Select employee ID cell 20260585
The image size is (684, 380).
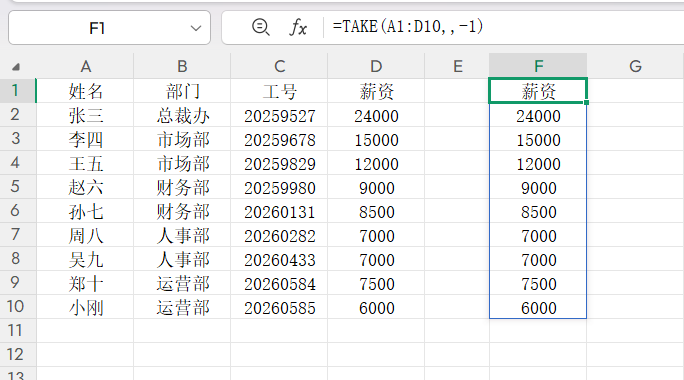(x=279, y=308)
